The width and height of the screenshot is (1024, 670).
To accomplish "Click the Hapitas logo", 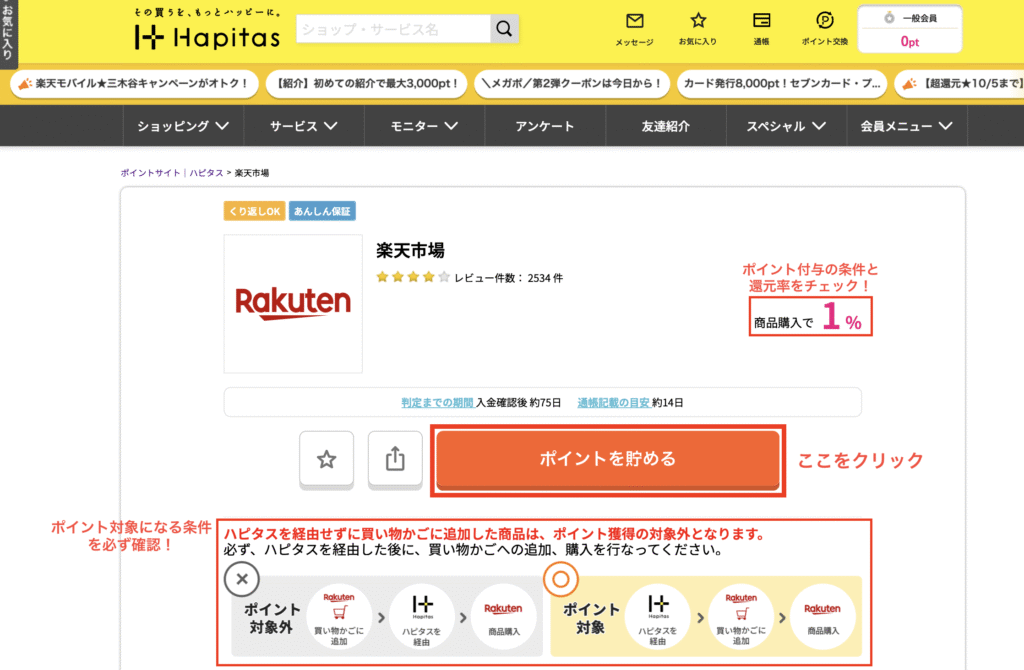I will [207, 36].
